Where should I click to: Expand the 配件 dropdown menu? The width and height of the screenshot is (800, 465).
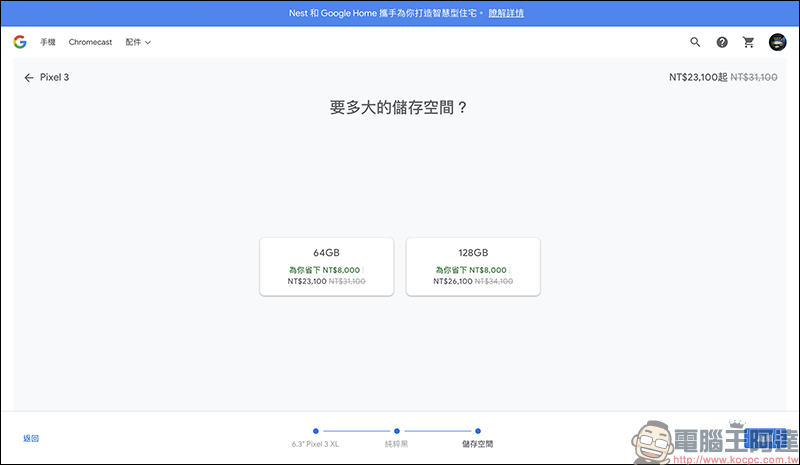click(138, 42)
